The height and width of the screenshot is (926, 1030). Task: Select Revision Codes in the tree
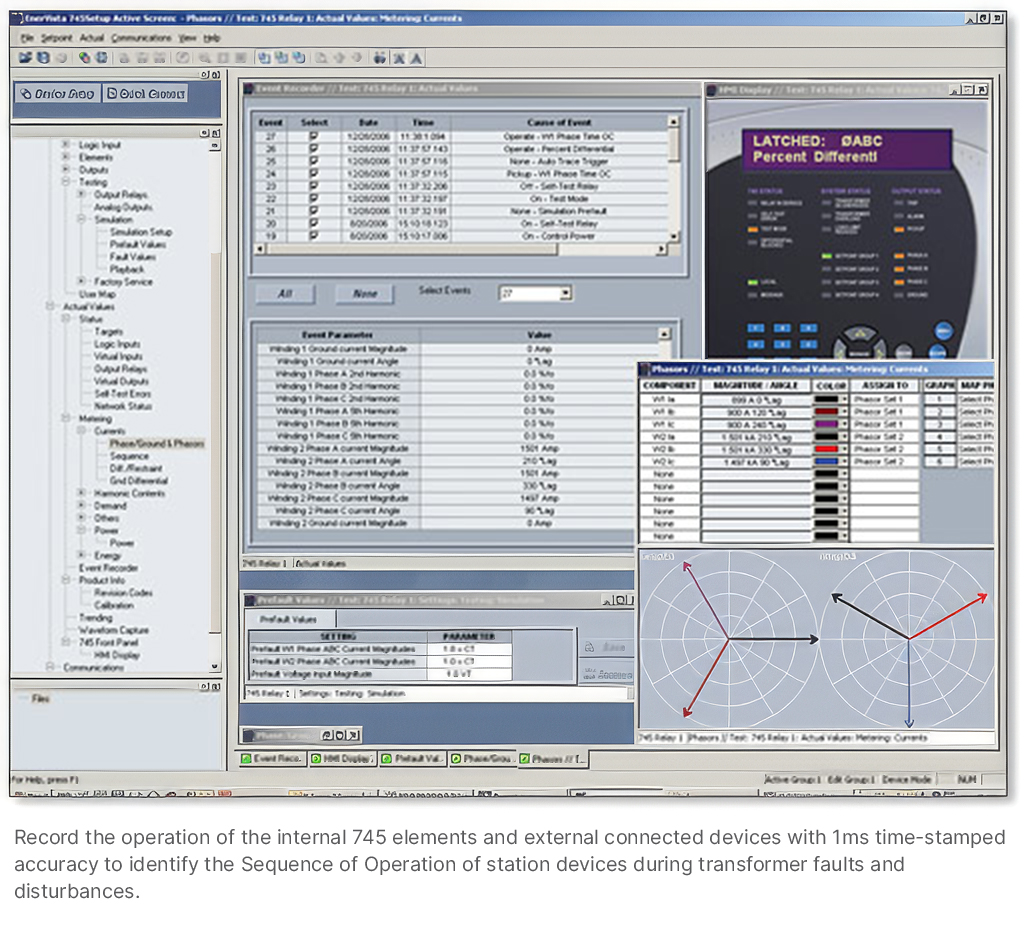coord(123,592)
